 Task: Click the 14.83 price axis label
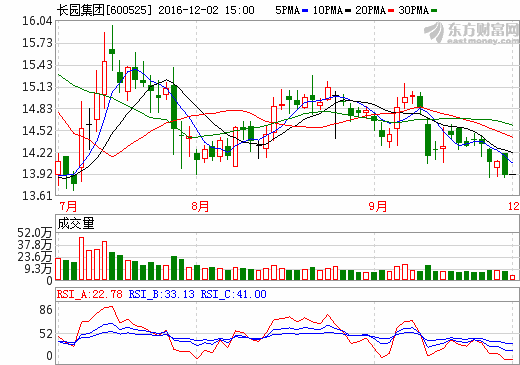coord(37,109)
